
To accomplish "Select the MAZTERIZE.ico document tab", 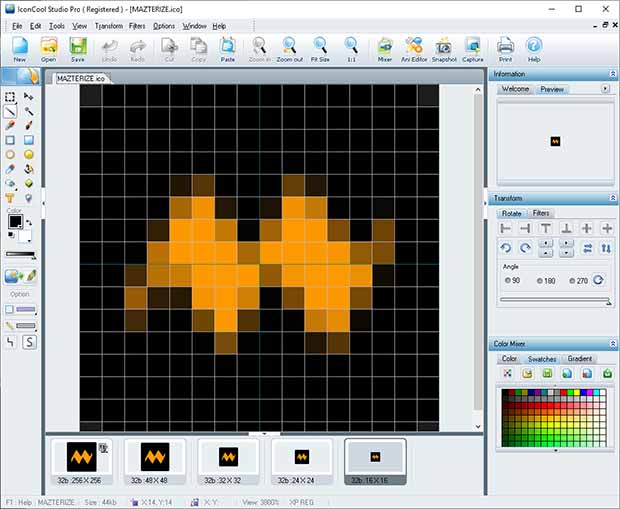I will tap(81, 78).
